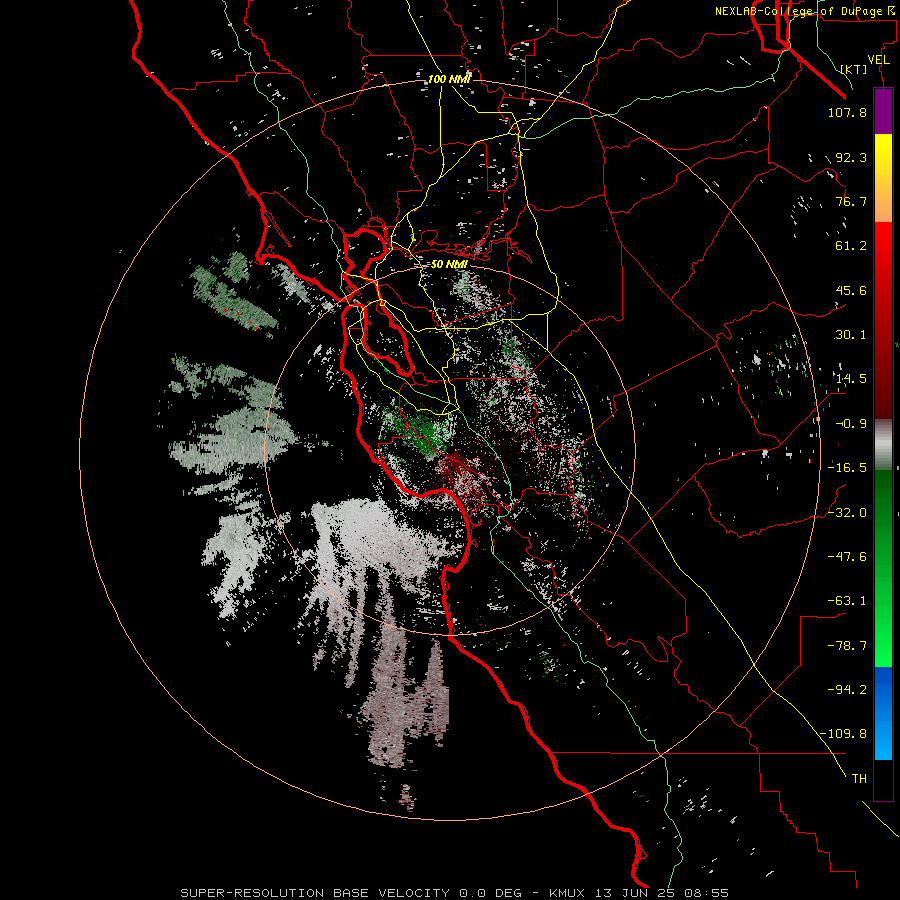900x900 pixels.
Task: Click the [KT] units label
Action: [854, 69]
